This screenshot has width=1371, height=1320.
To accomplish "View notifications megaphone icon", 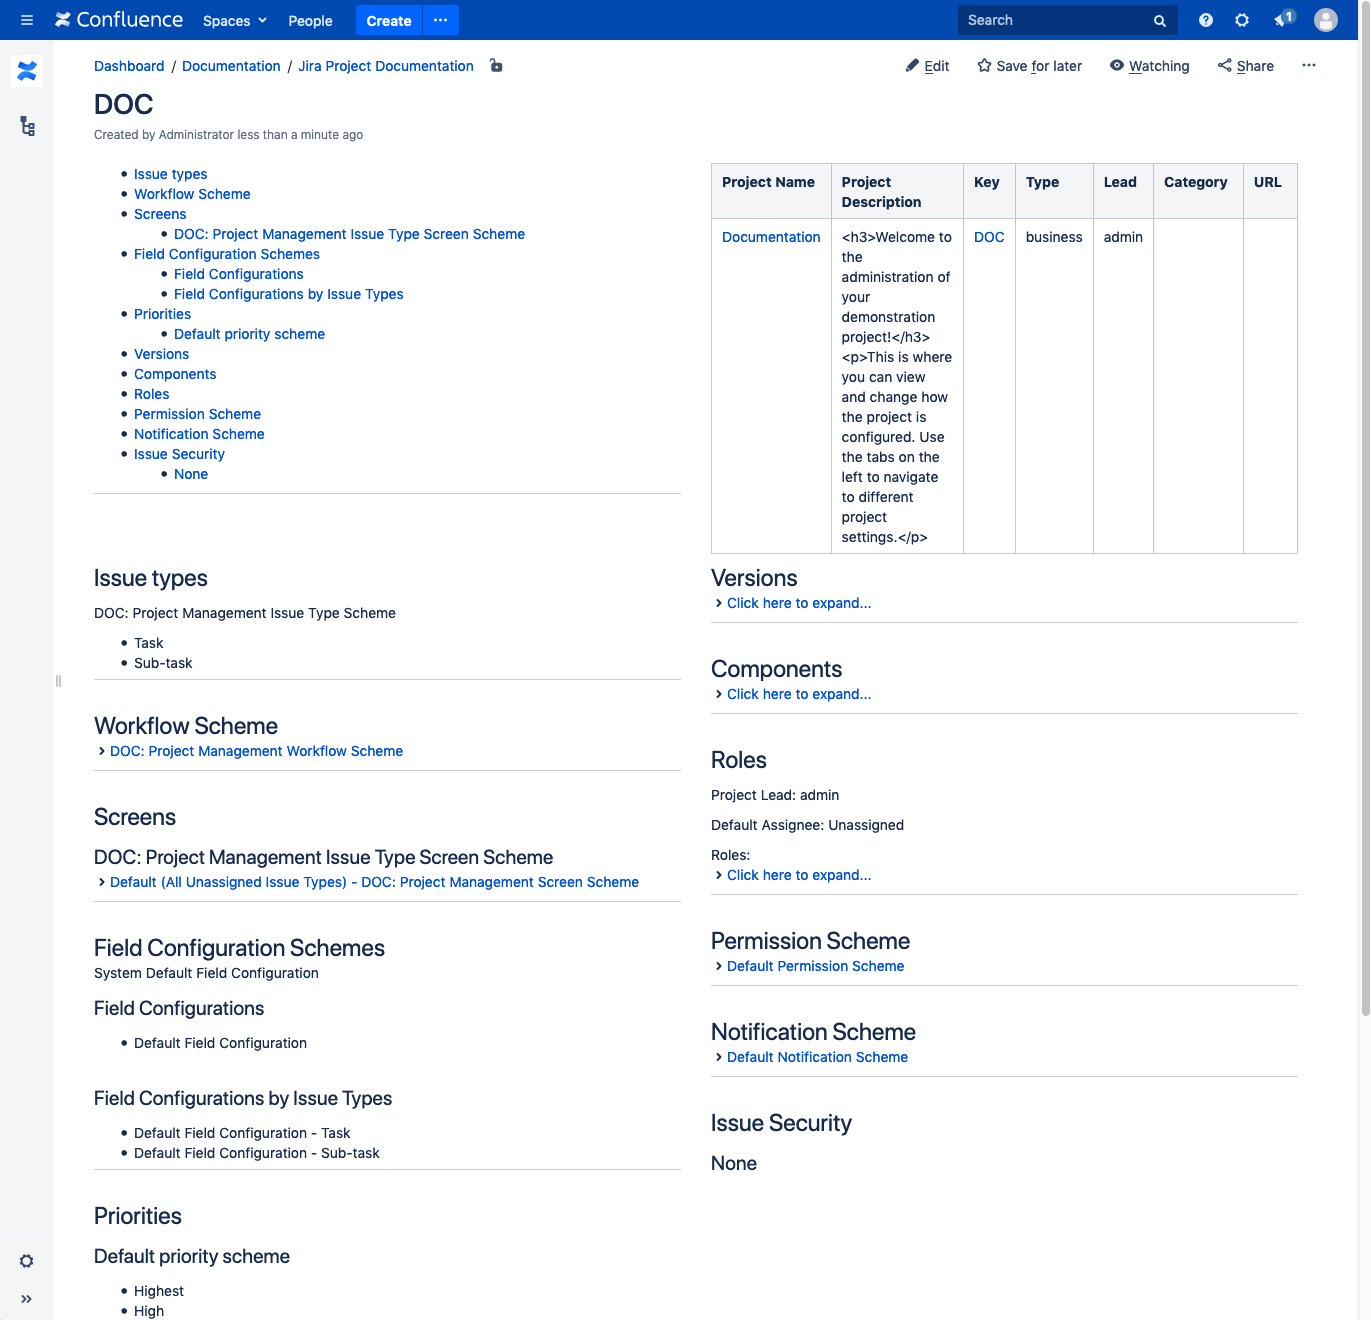I will [x=1283, y=20].
